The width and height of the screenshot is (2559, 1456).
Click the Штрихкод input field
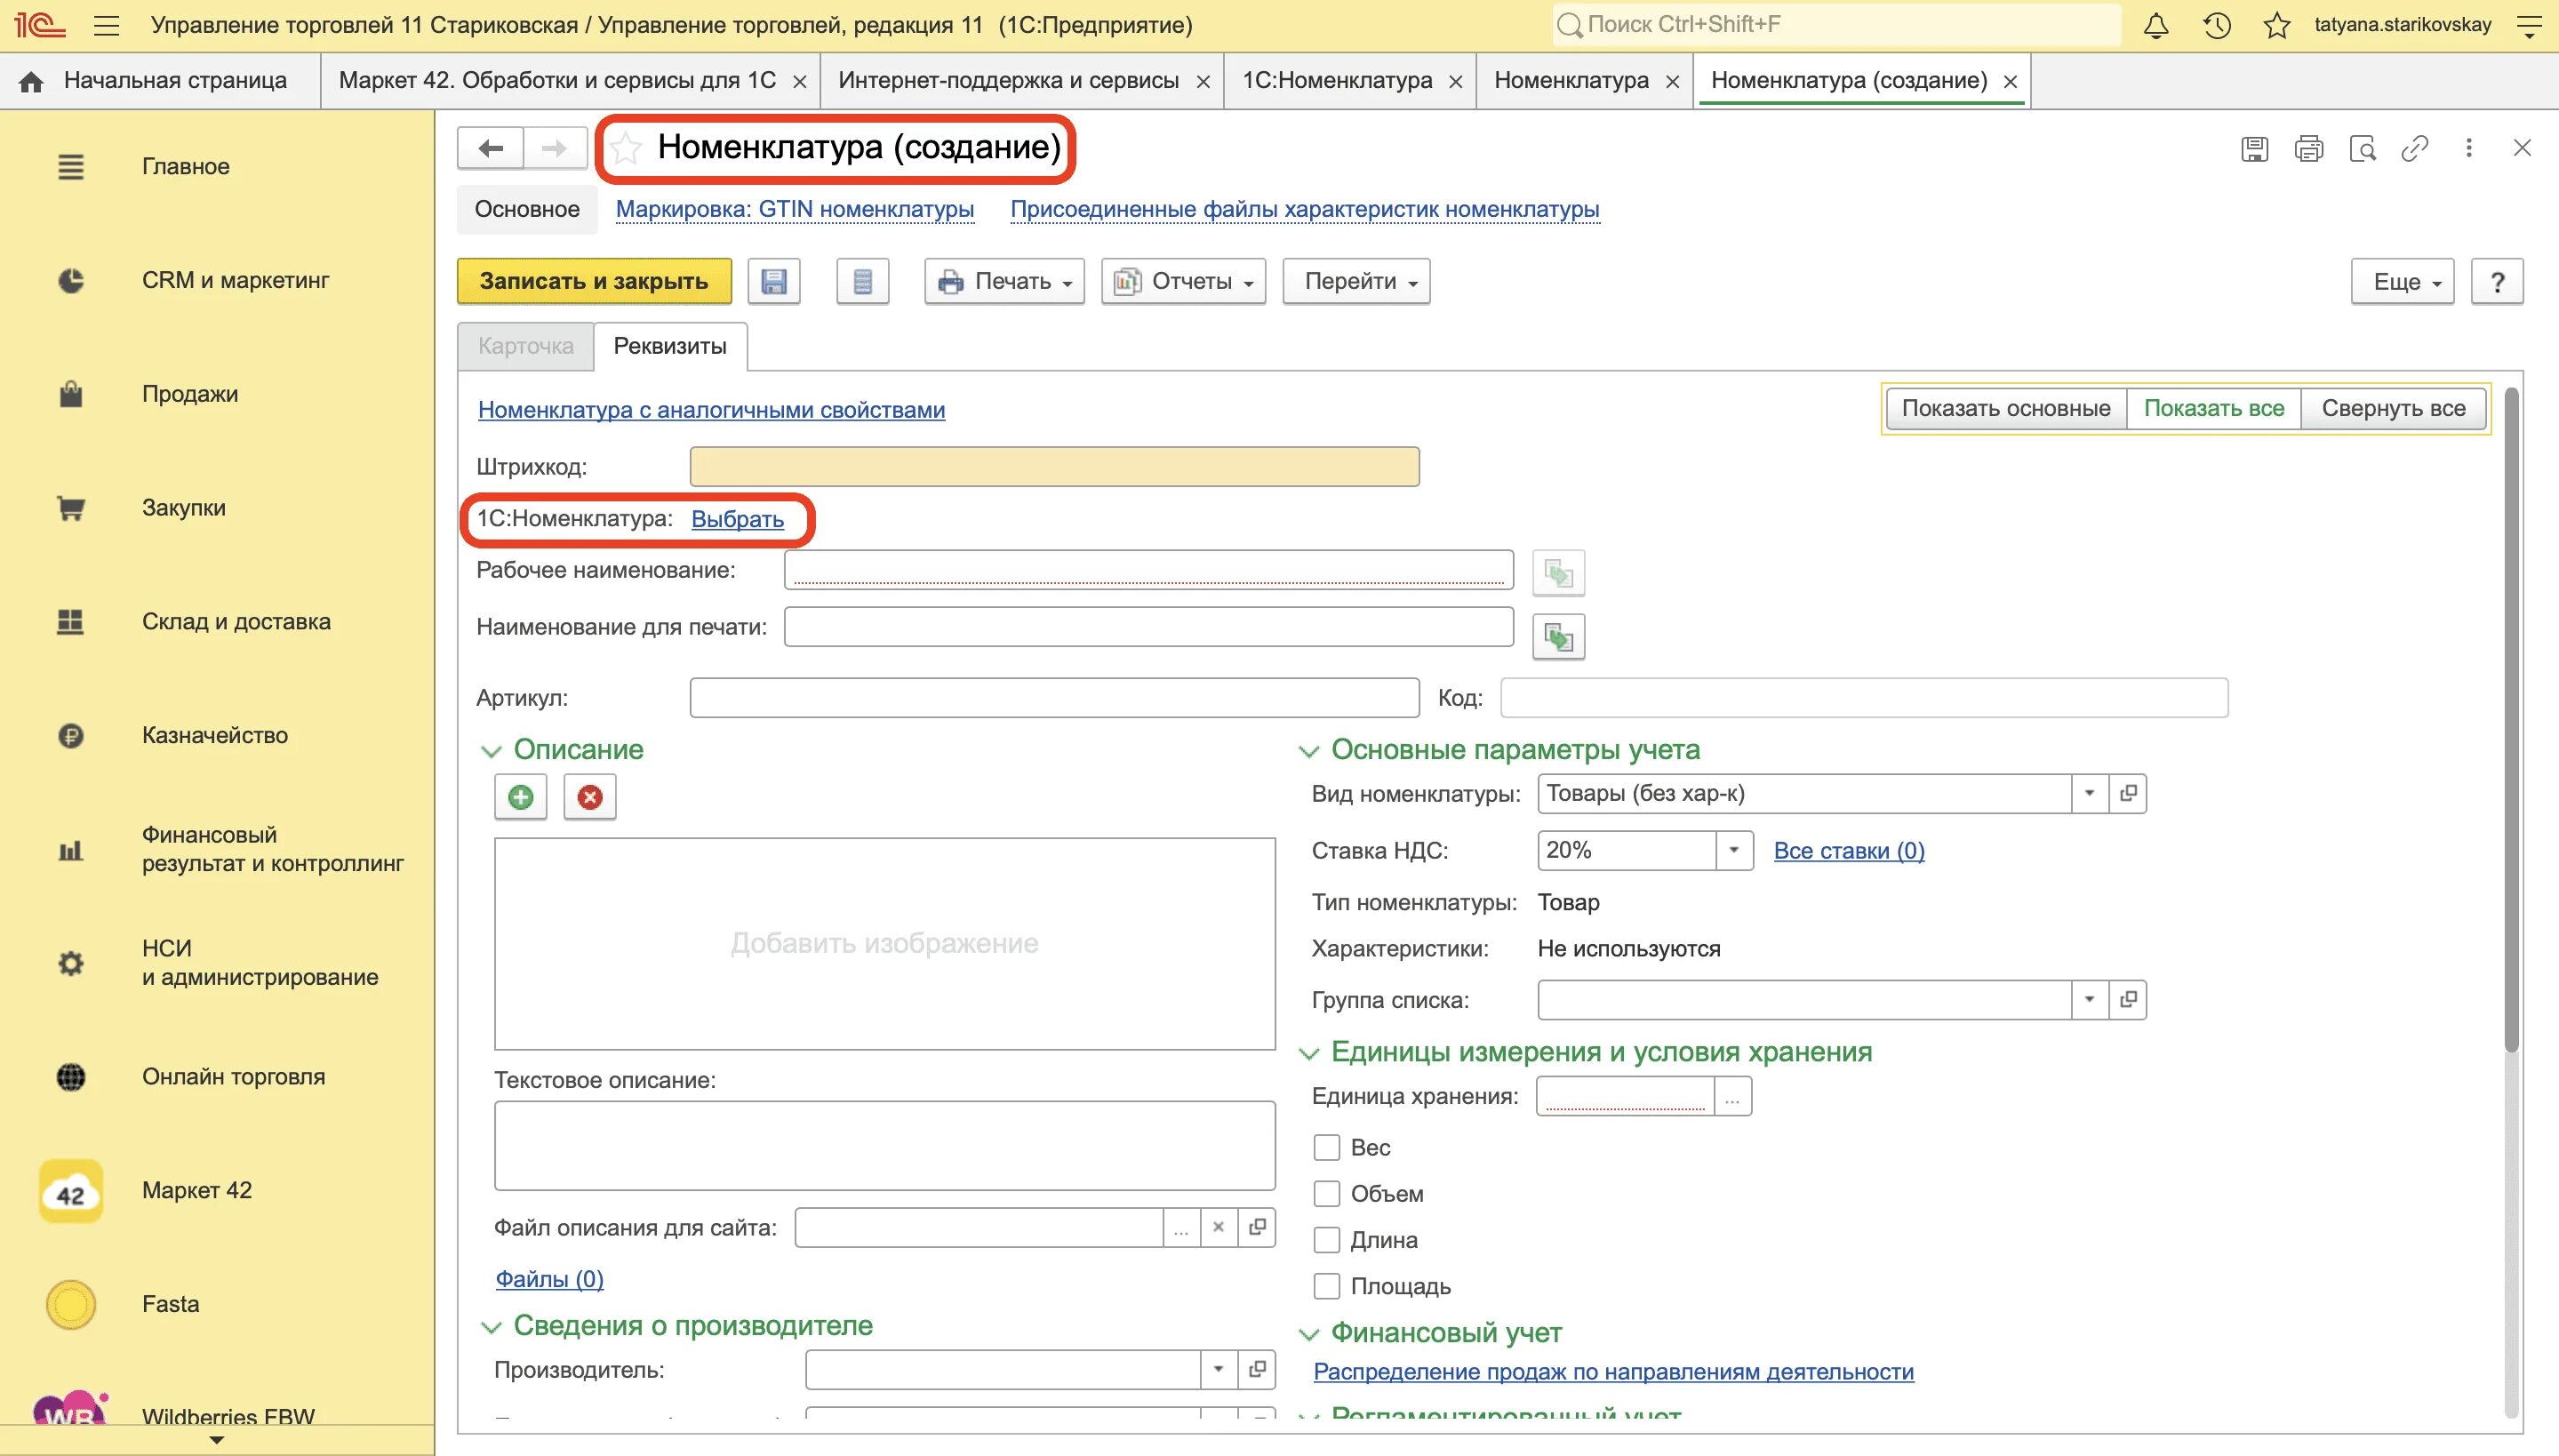(1054, 467)
